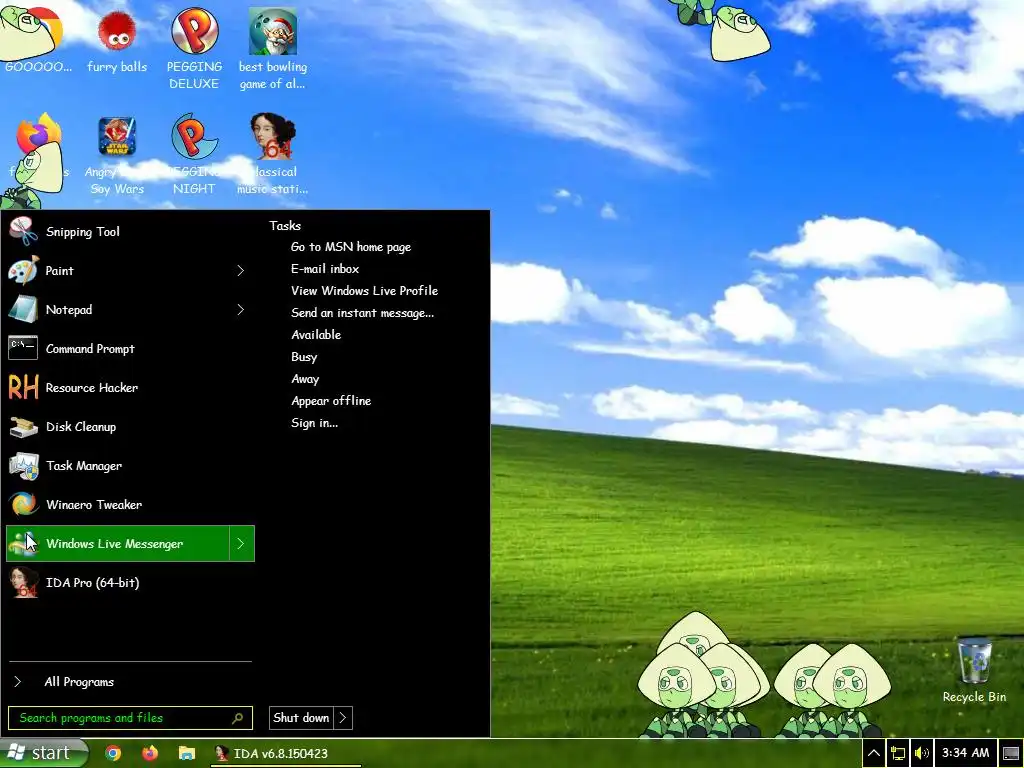The image size is (1024, 768).
Task: Open Snipping Tool from start menu
Action: [x=129, y=232]
